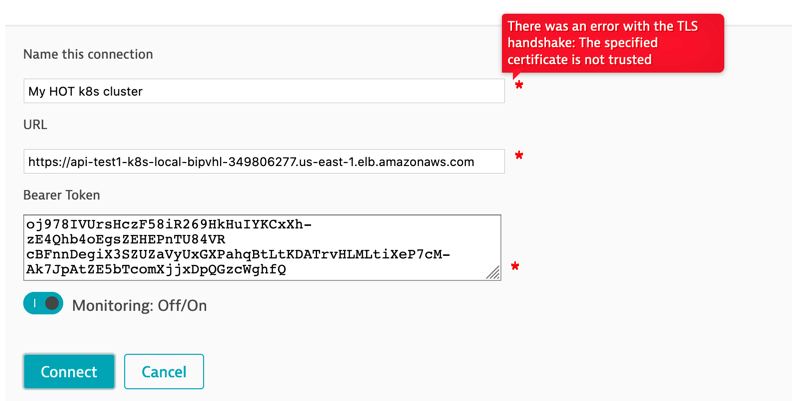Toggle the Monitoring switch
Viewport: 792px width, 401px height.
pyautogui.click(x=43, y=304)
